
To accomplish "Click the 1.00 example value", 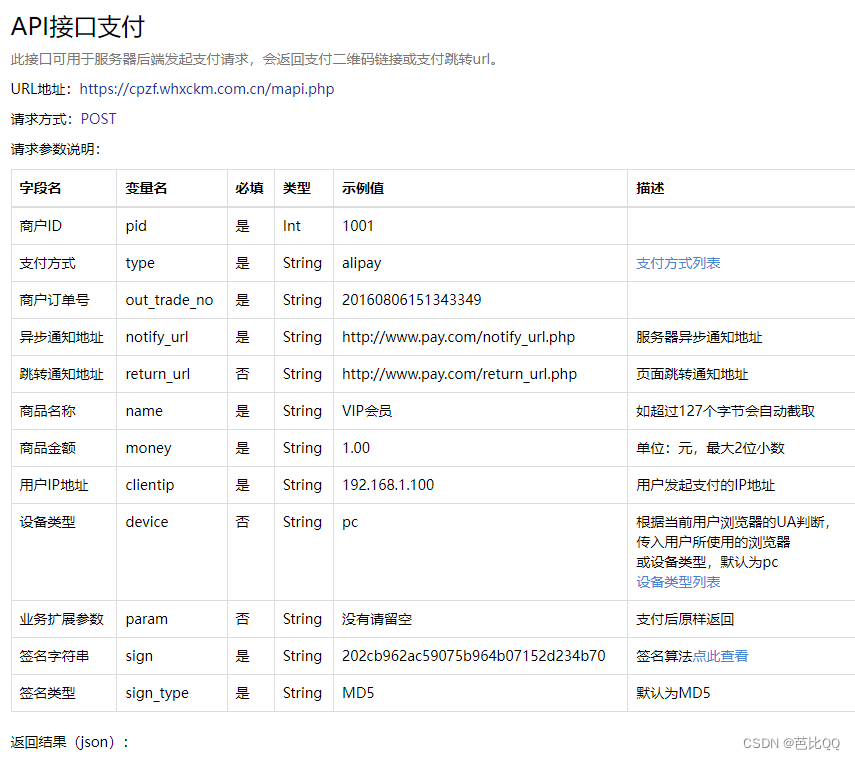I will click(x=356, y=448).
